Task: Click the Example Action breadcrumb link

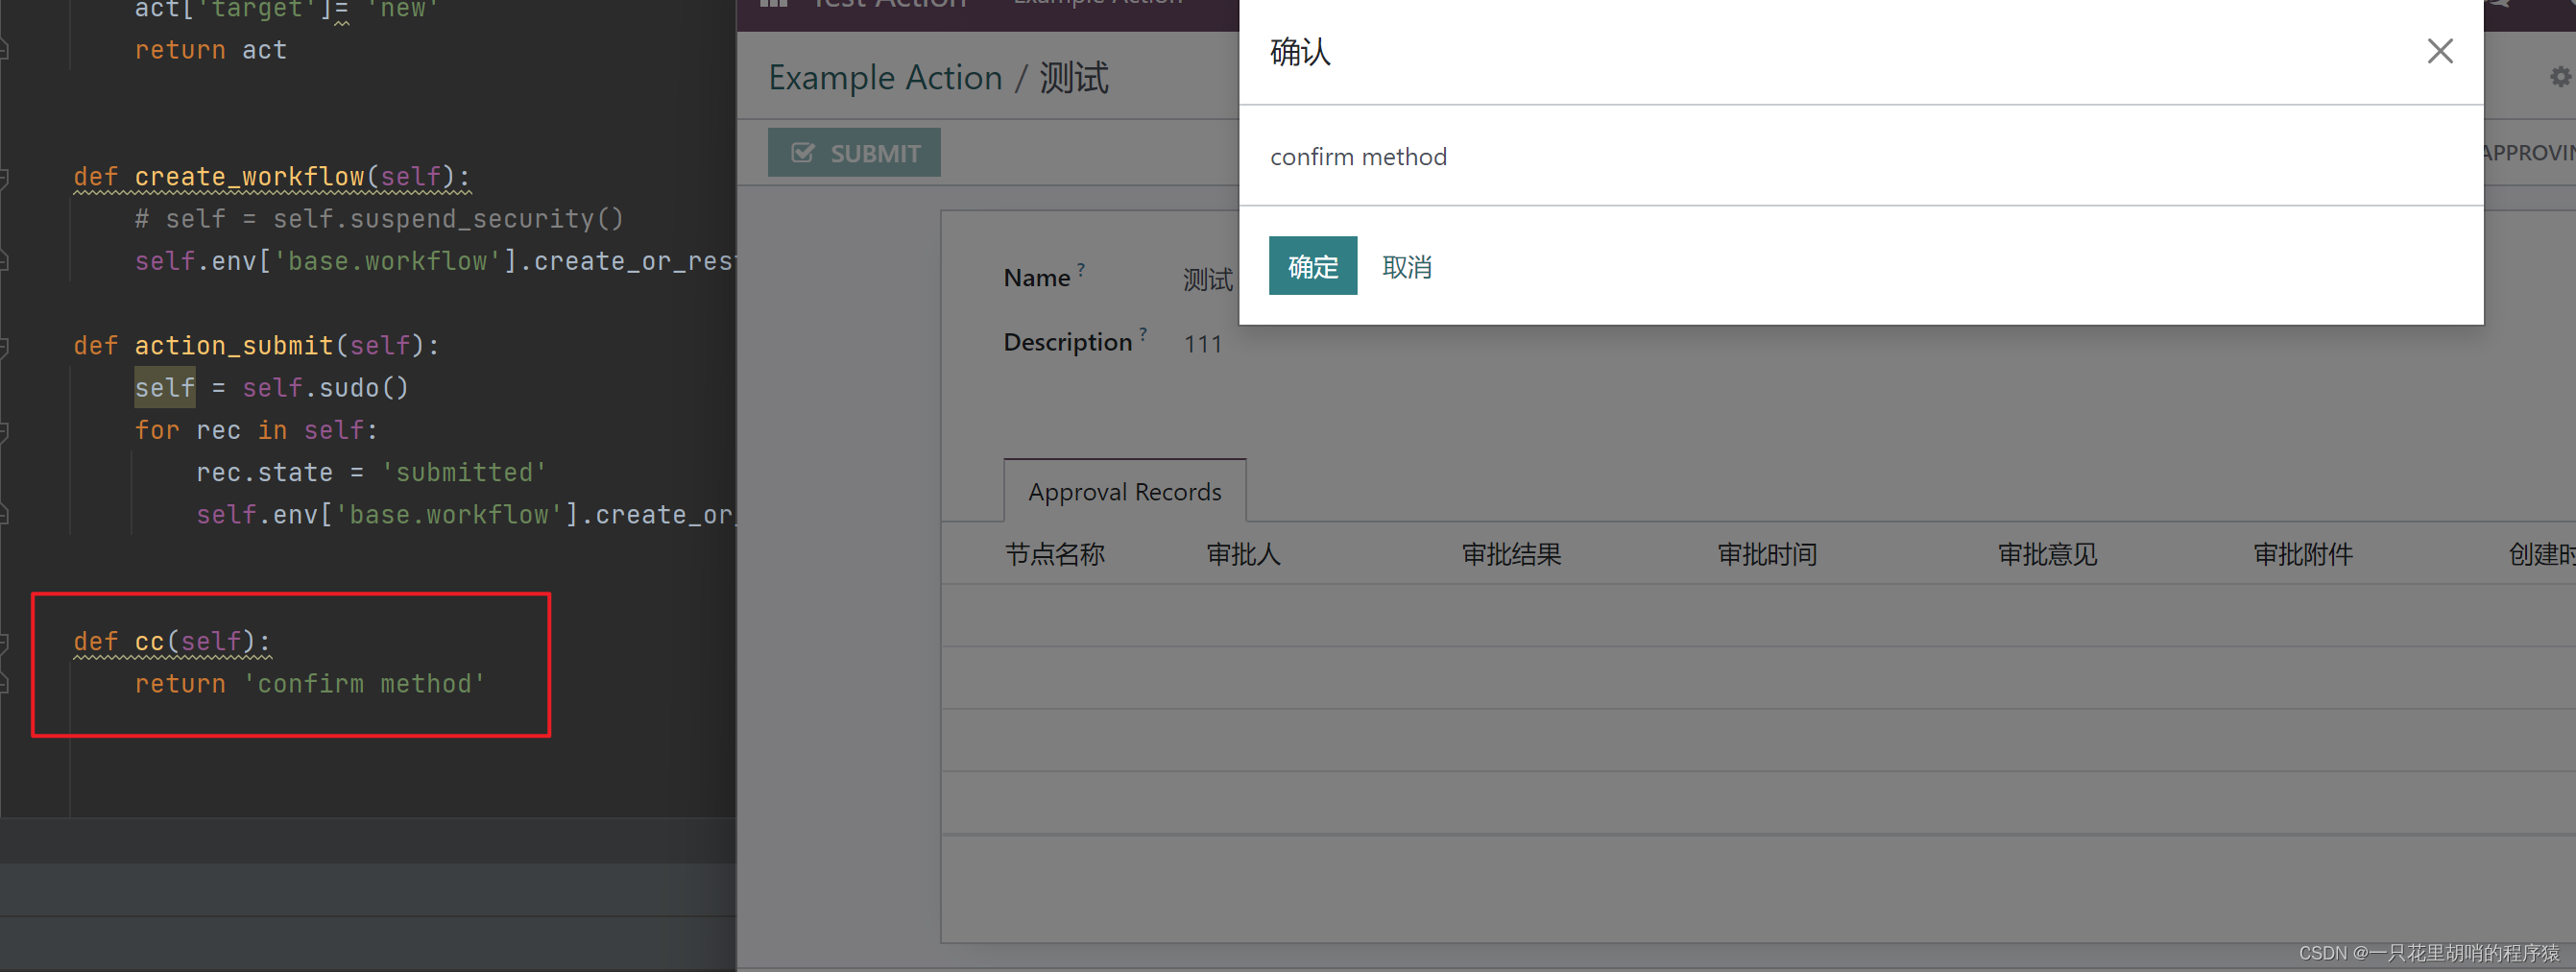Action: [x=885, y=78]
